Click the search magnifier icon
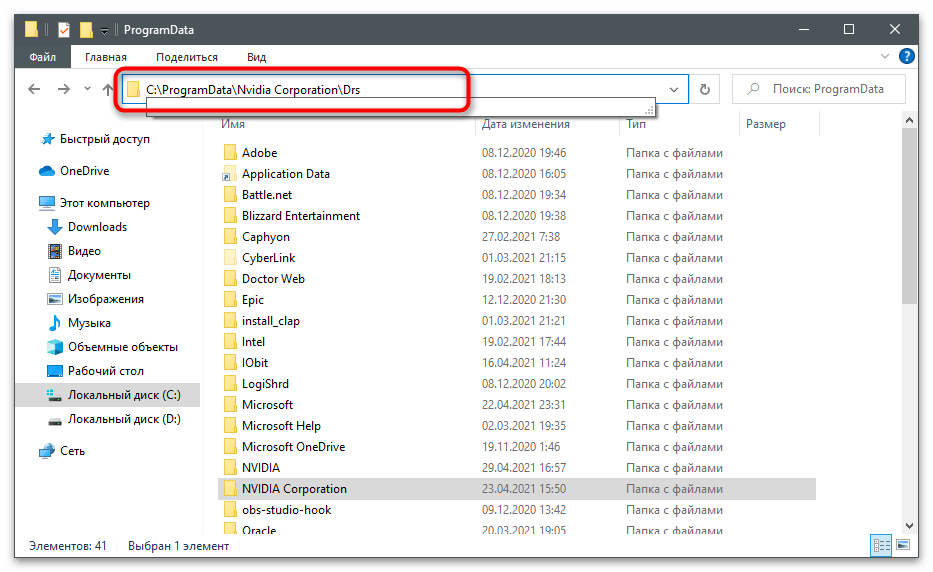 tap(753, 89)
